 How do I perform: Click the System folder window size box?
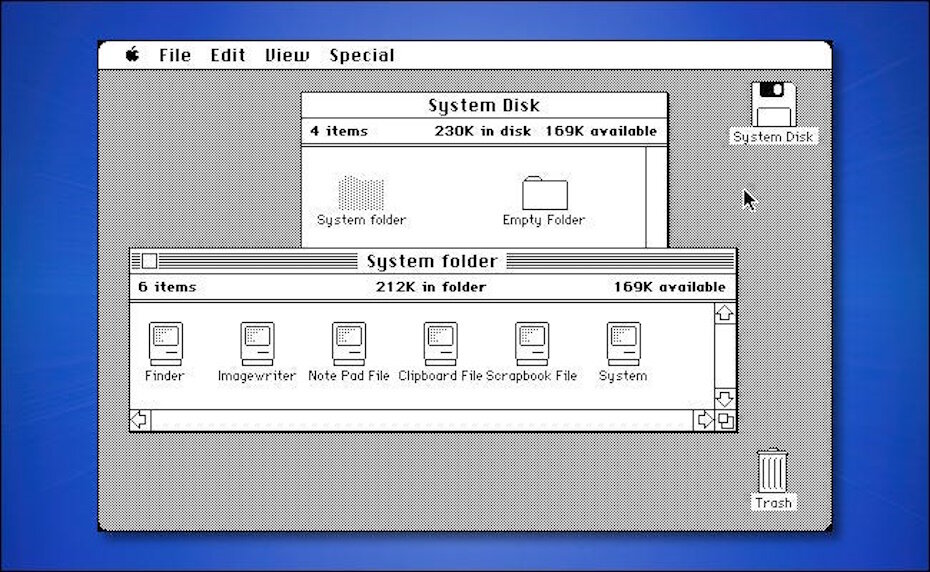[725, 421]
